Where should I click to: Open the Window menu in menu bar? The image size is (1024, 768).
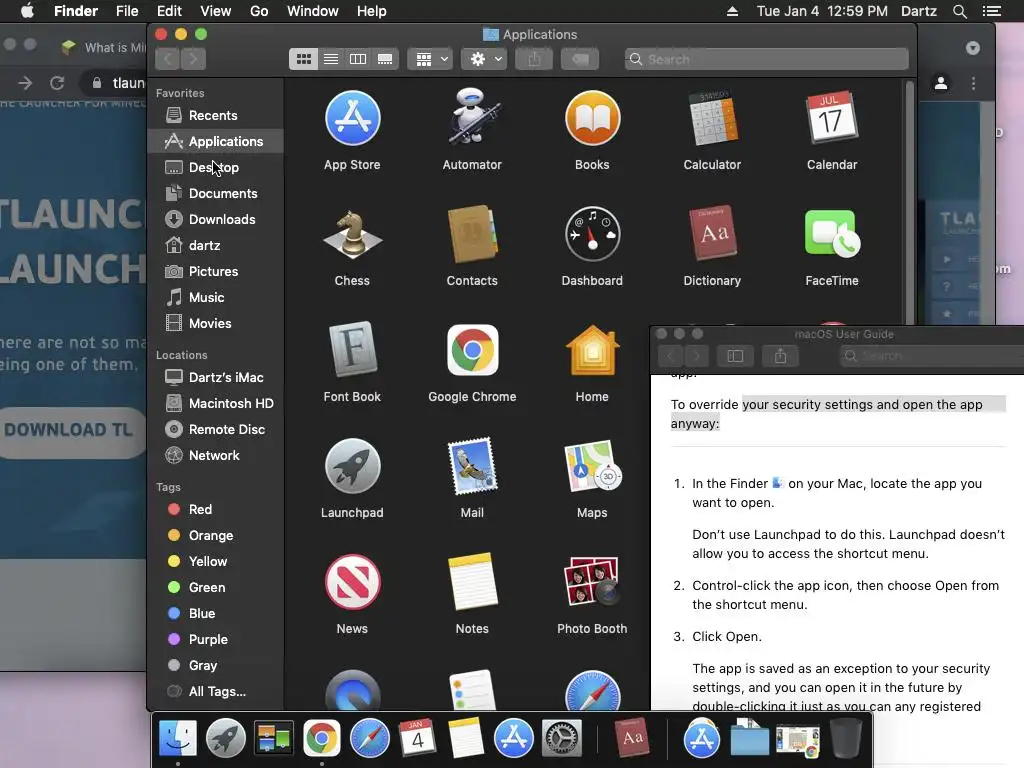pos(313,11)
